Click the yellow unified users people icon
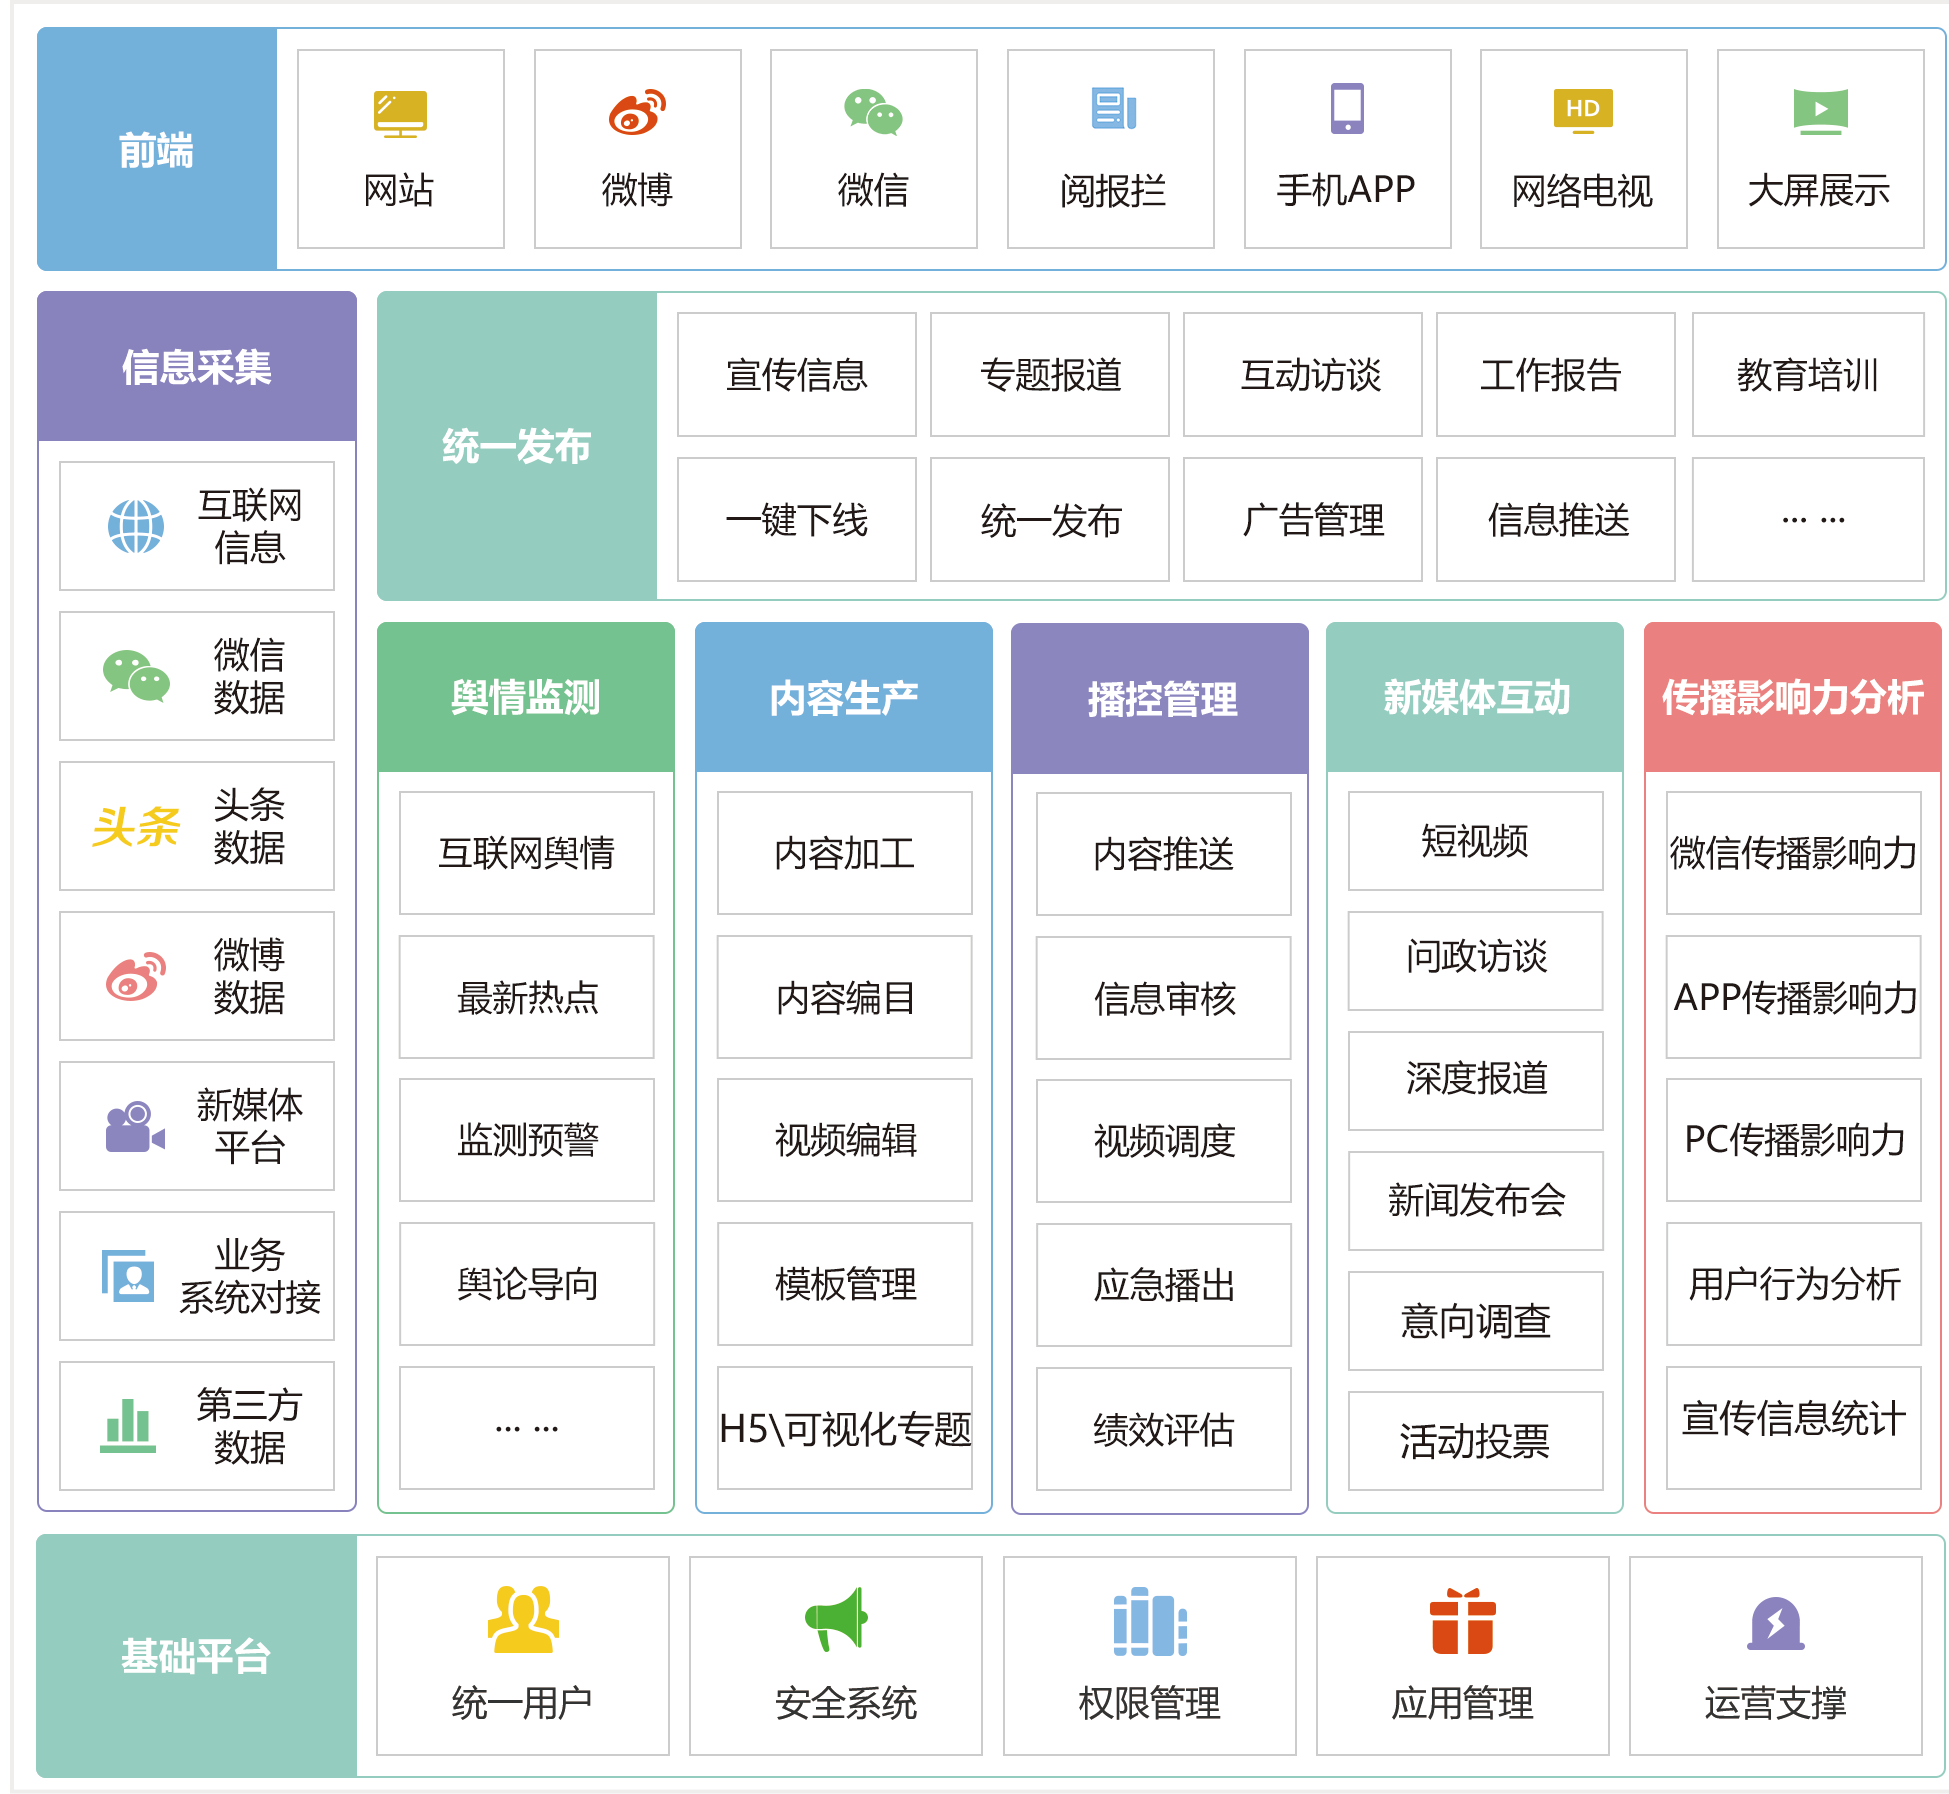The image size is (1949, 1794). 522,1619
